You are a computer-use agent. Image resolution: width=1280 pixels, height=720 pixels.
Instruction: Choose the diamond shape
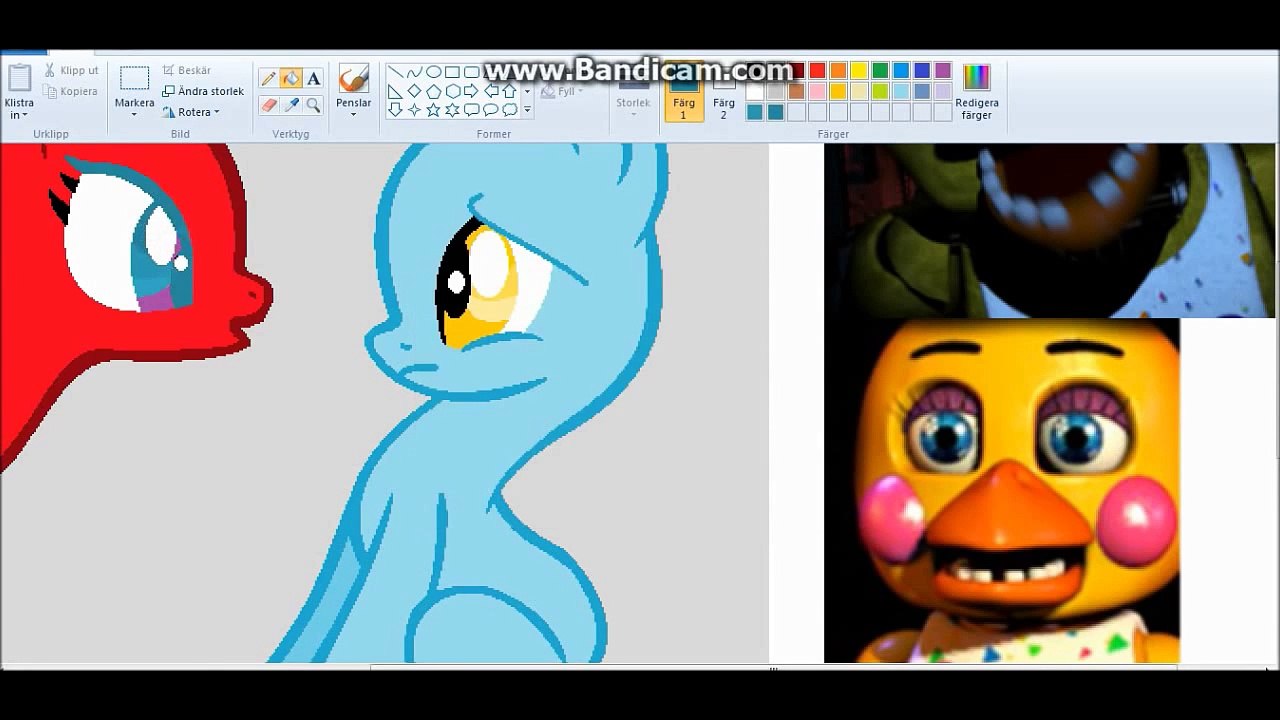[x=414, y=91]
